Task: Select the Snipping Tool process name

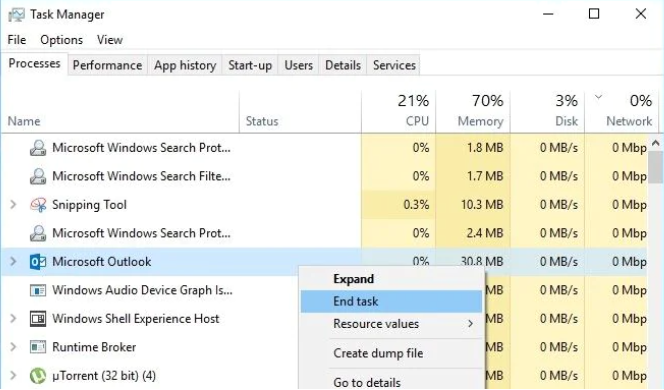Action: pyautogui.click(x=89, y=205)
